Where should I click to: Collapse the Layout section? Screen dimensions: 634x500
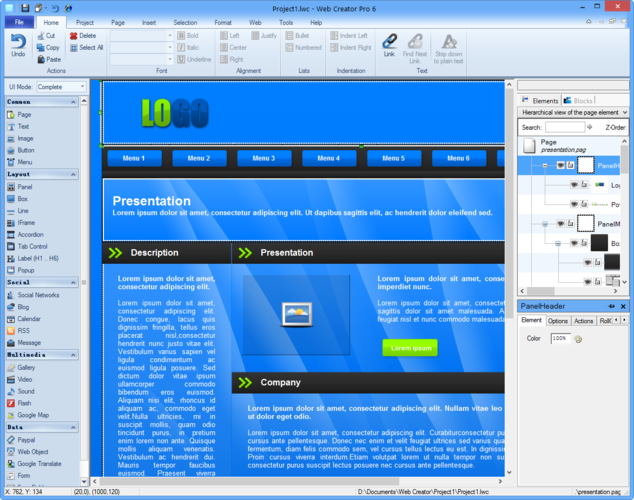[x=73, y=174]
